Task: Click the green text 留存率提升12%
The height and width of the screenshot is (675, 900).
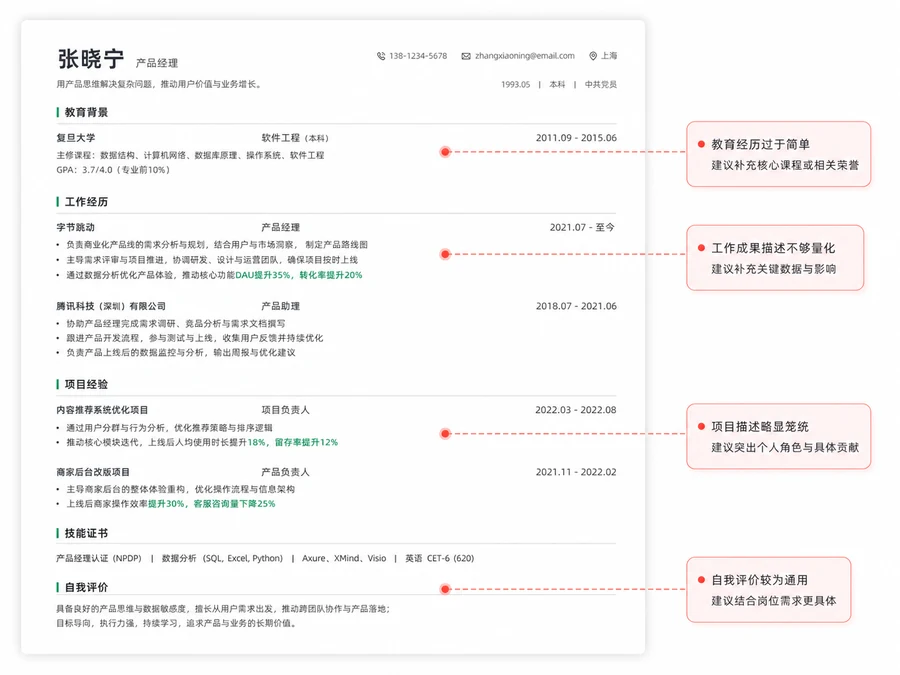Action: click(306, 443)
